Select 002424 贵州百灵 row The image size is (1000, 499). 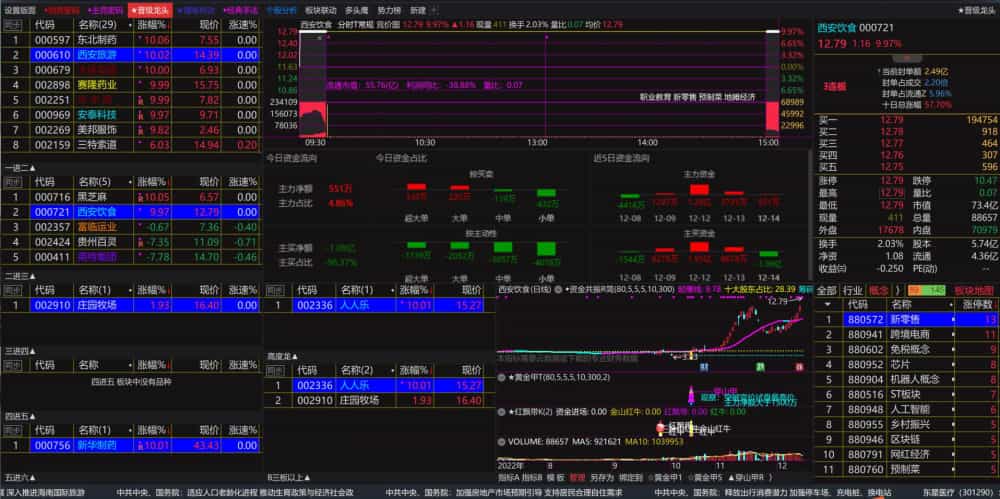pyautogui.click(x=130, y=242)
